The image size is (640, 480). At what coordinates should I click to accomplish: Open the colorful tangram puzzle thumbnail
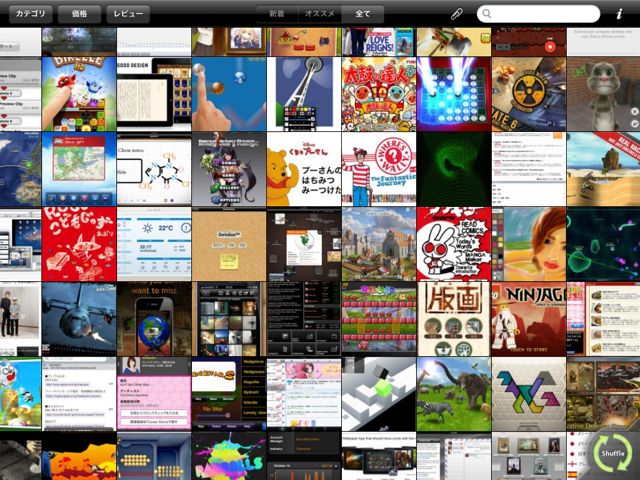(529, 394)
